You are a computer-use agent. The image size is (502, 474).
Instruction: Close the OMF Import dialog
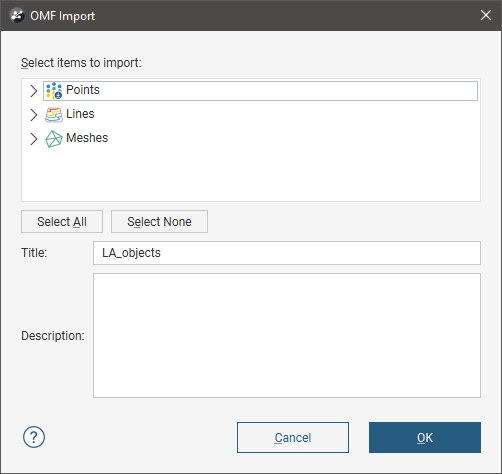tap(486, 15)
